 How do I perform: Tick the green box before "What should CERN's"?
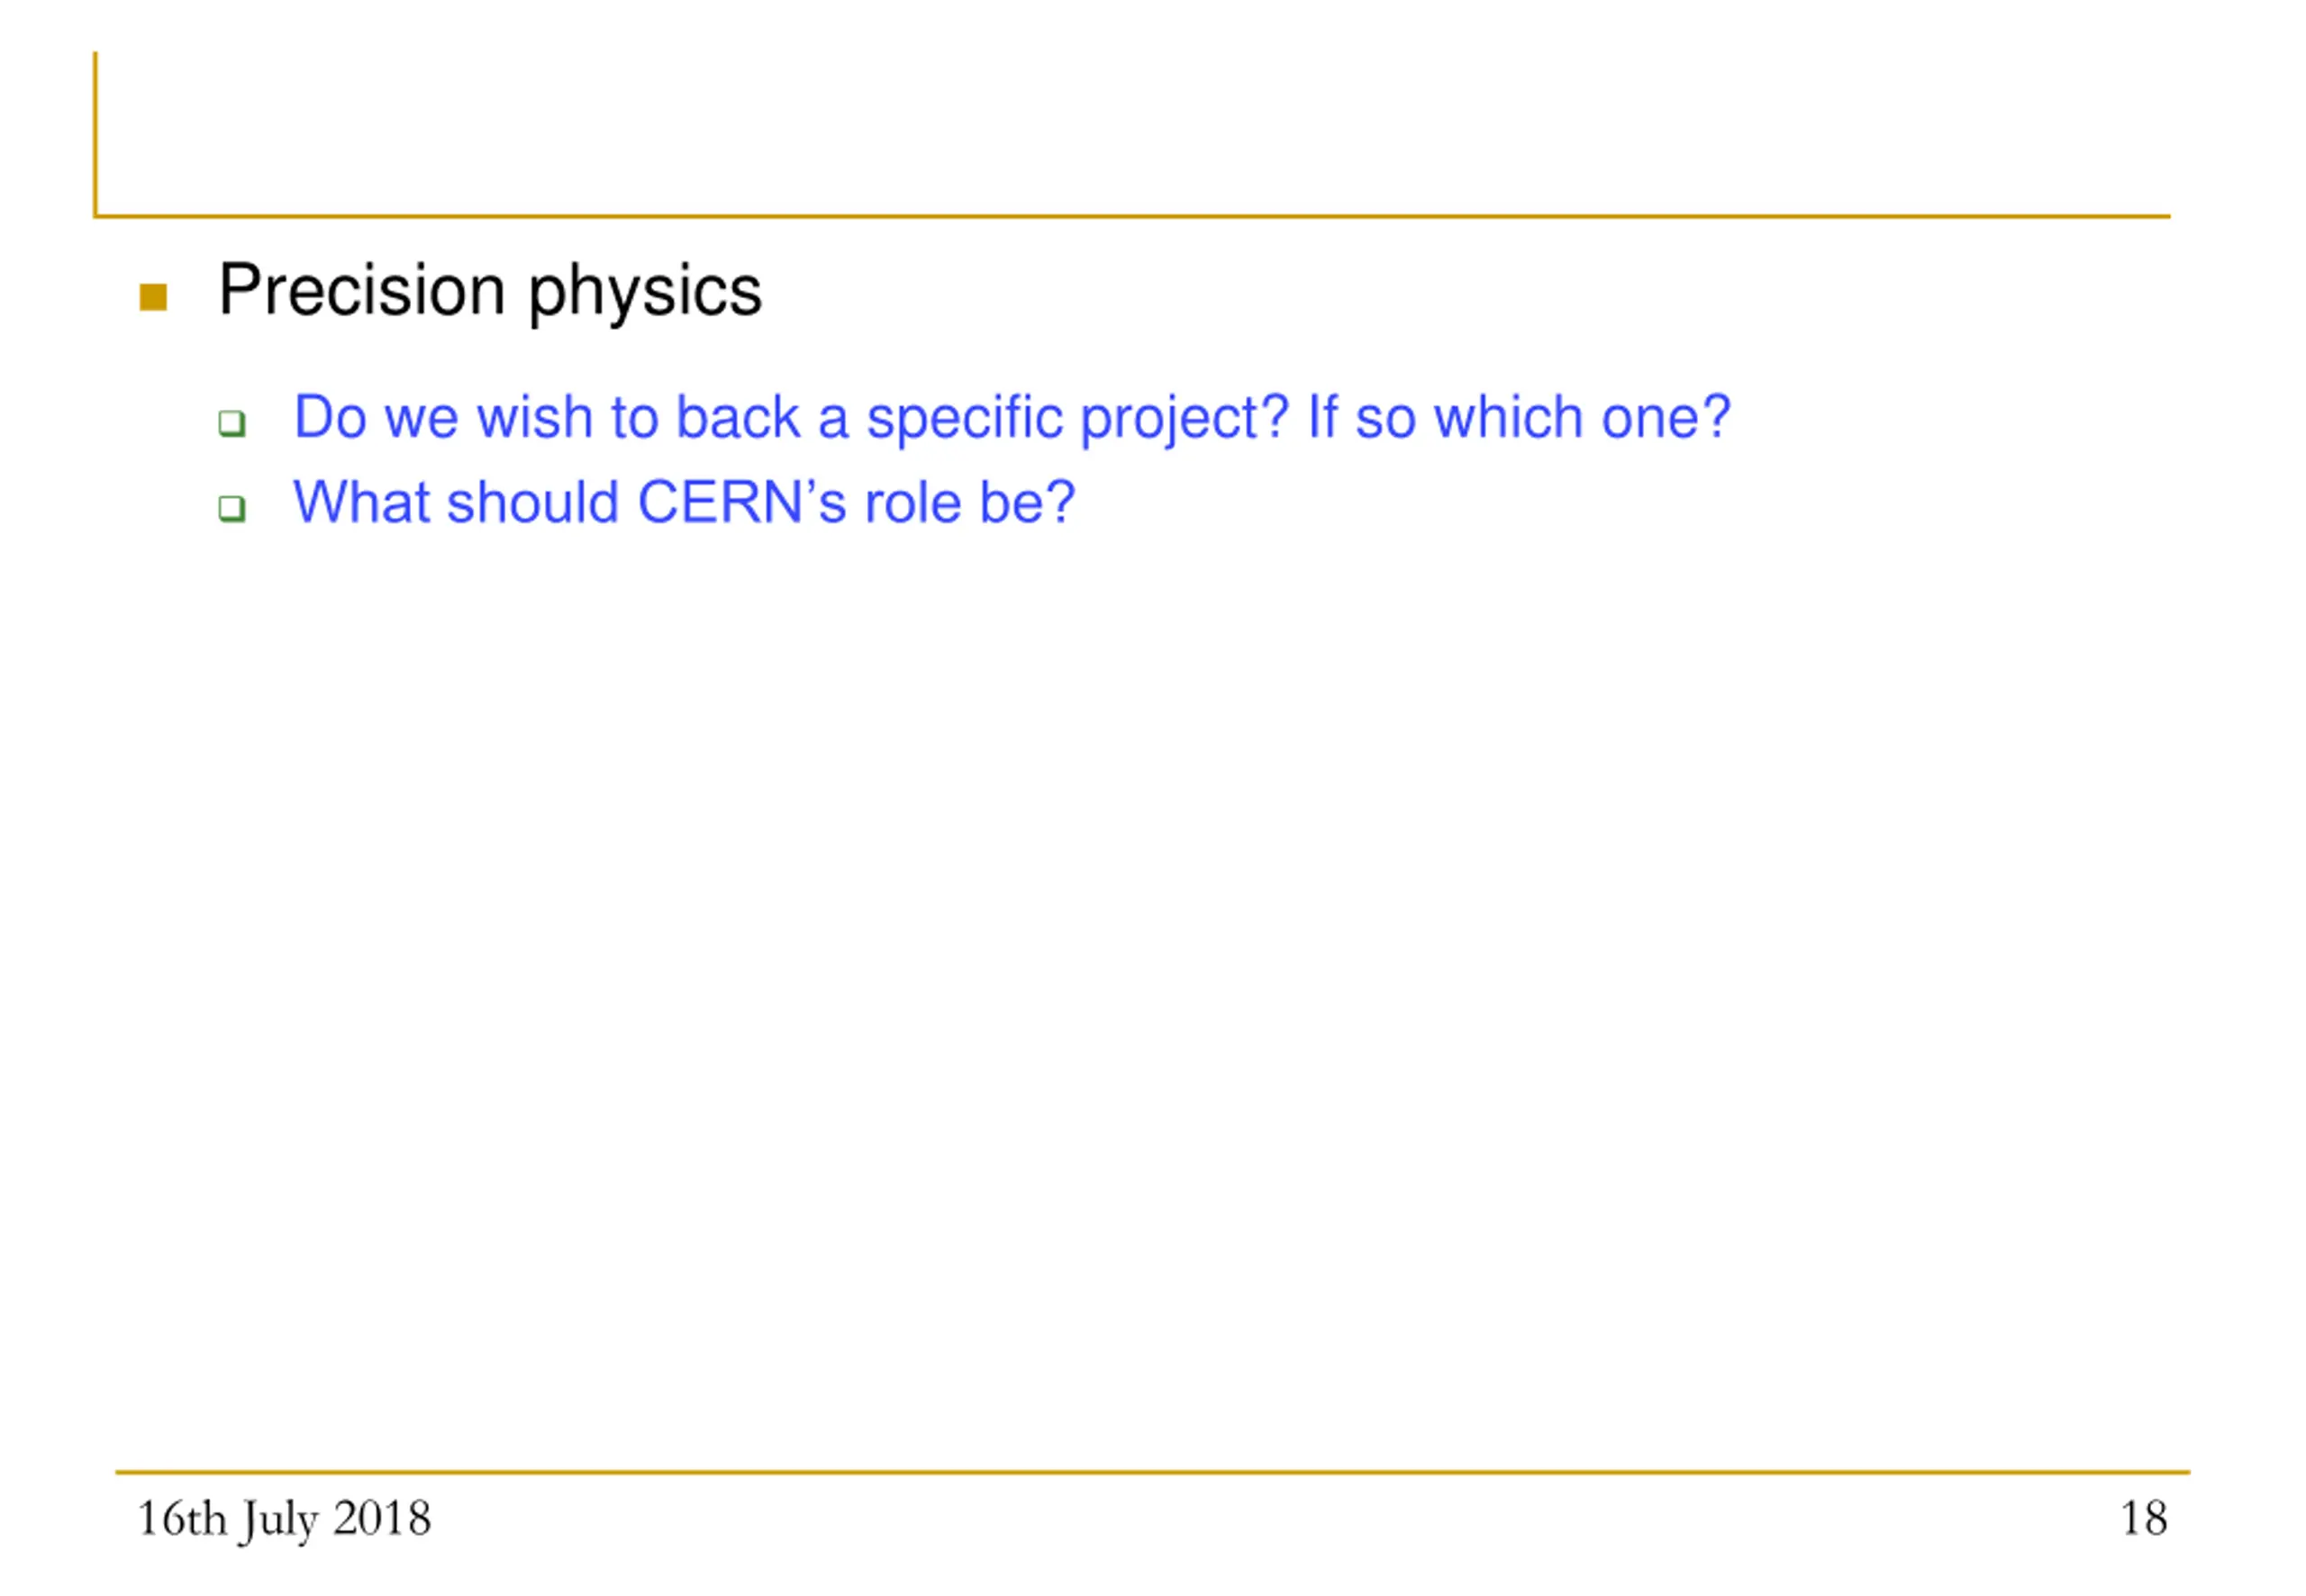pyautogui.click(x=232, y=508)
